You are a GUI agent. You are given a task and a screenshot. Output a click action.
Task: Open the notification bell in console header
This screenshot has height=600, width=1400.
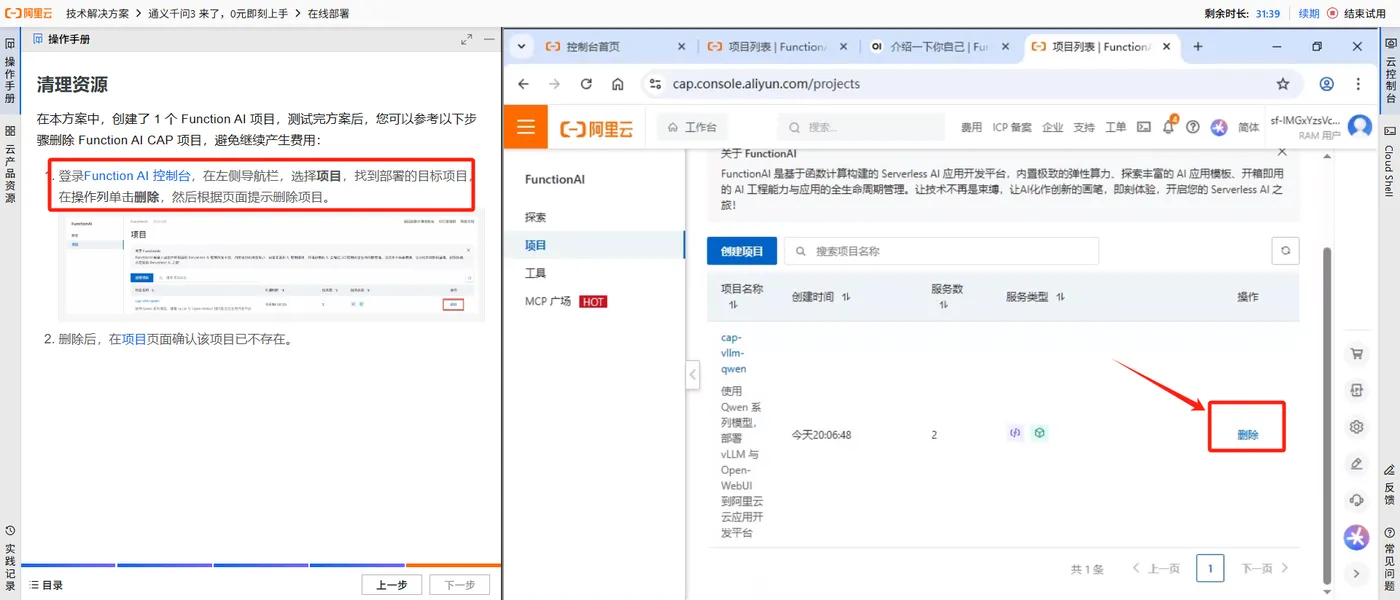[x=1168, y=127]
